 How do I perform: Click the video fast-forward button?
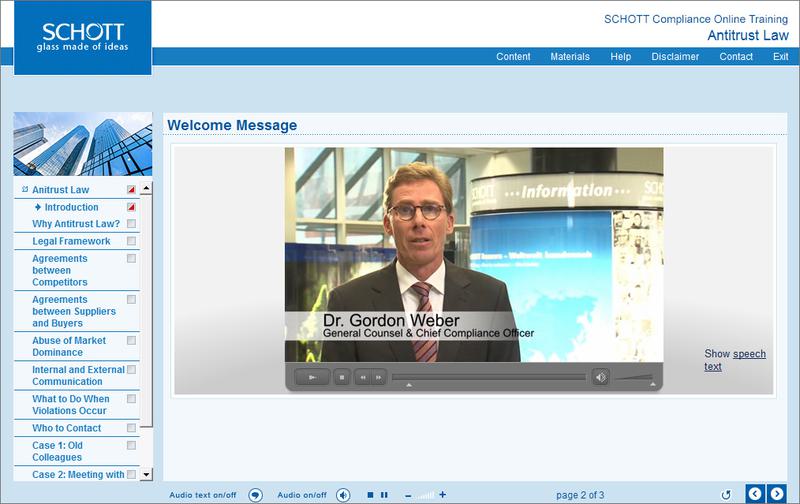(x=378, y=377)
